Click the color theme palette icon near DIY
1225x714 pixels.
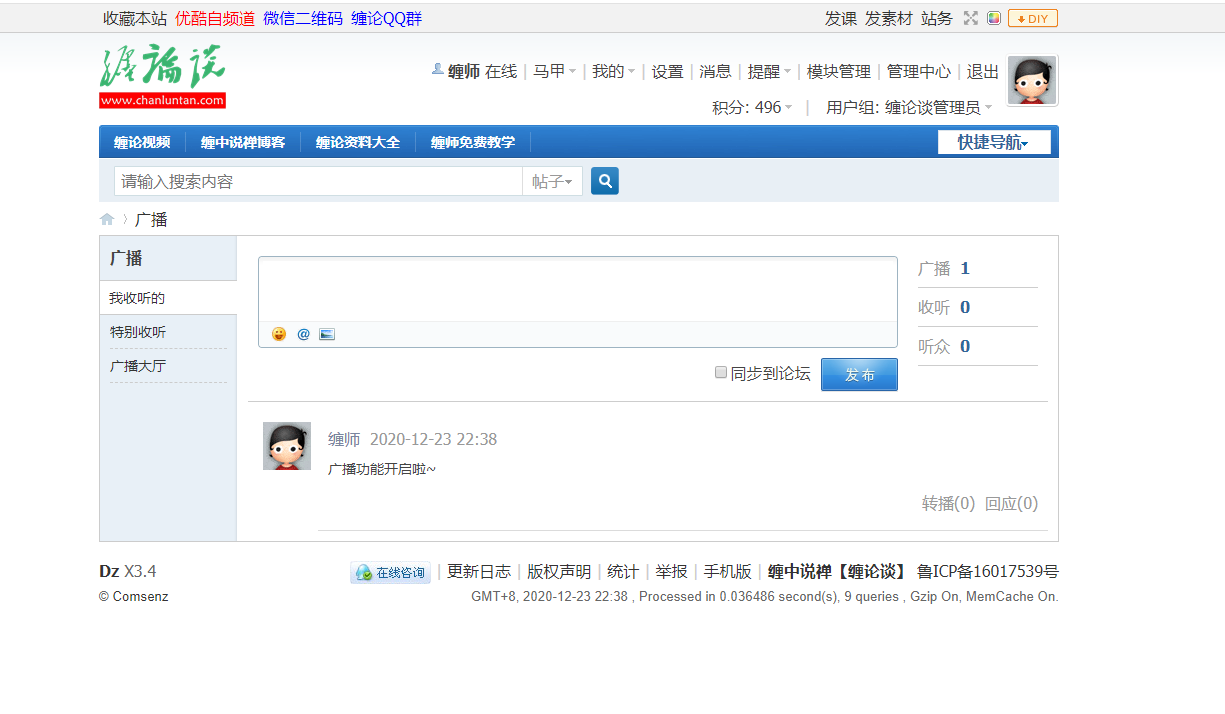coord(993,17)
